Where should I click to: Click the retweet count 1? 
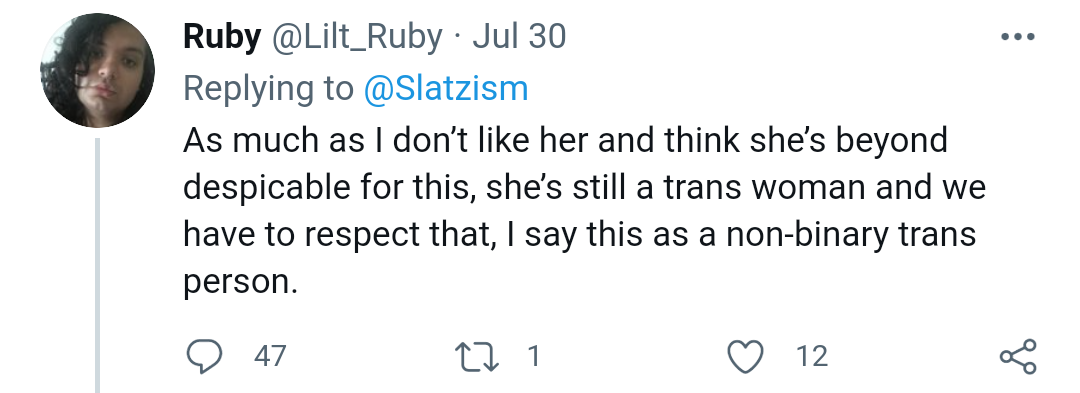(x=534, y=357)
